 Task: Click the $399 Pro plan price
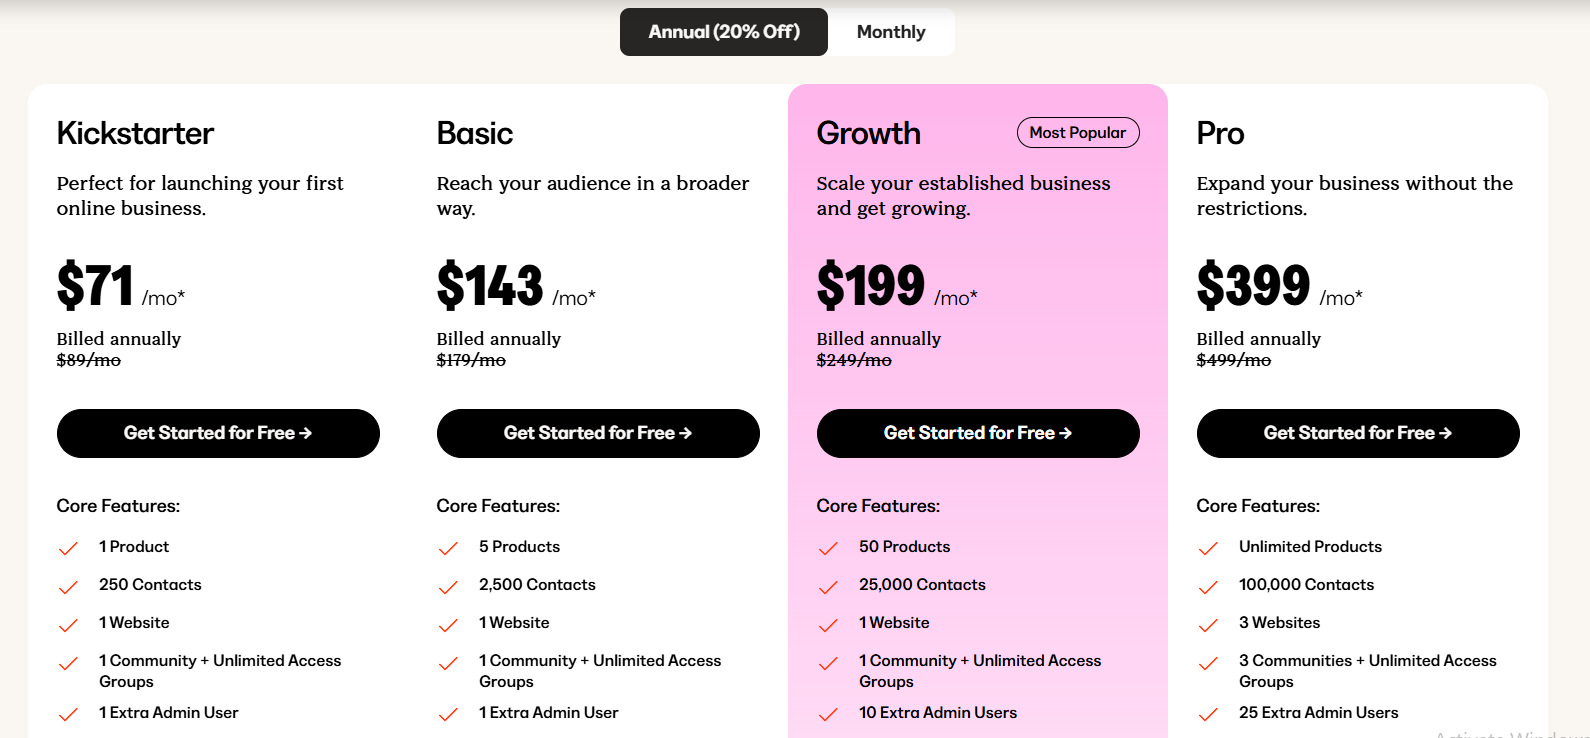click(x=1253, y=286)
